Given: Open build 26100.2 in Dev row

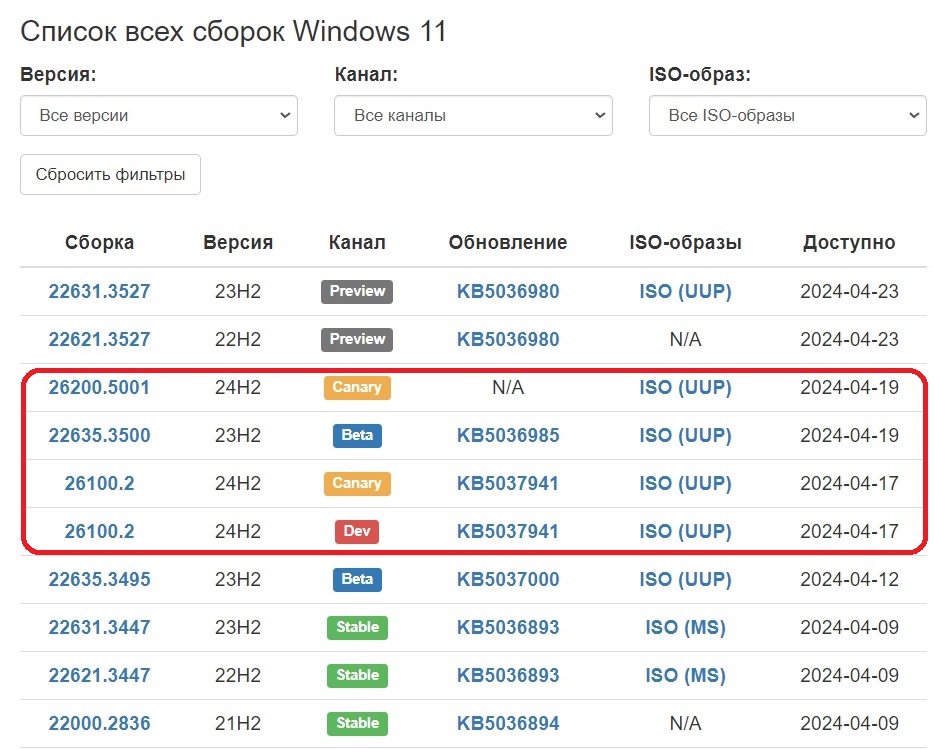Looking at the screenshot, I should tap(99, 532).
